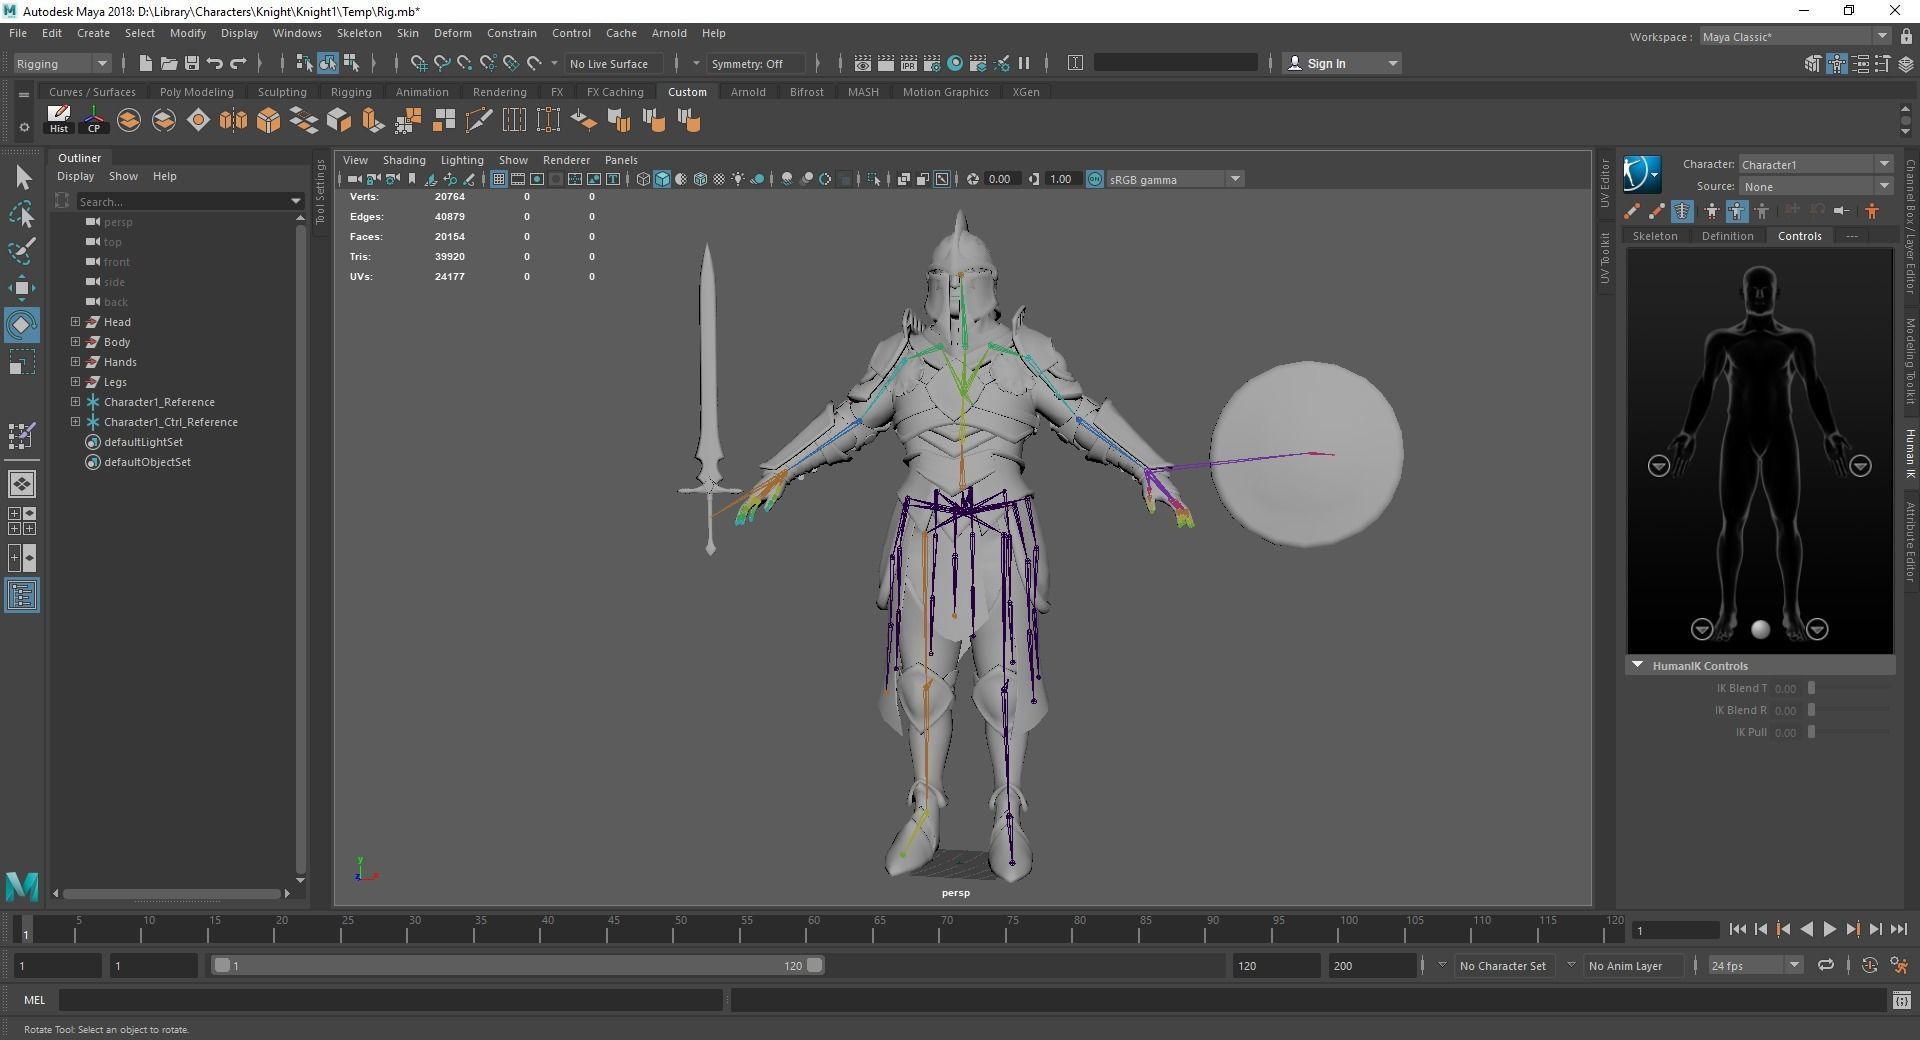Open the Rigging menu set dropdown
Image resolution: width=1920 pixels, height=1040 pixels.
(62, 63)
